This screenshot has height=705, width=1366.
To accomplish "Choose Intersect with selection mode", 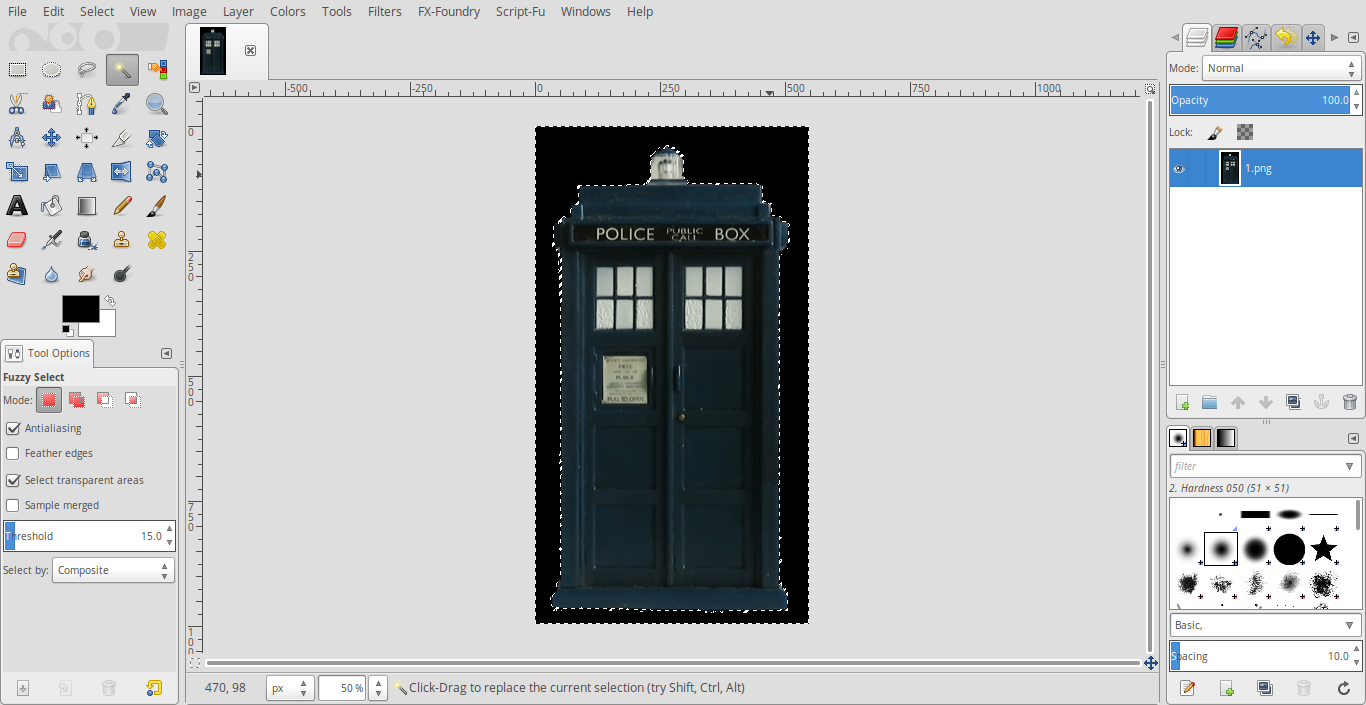I will 132,400.
